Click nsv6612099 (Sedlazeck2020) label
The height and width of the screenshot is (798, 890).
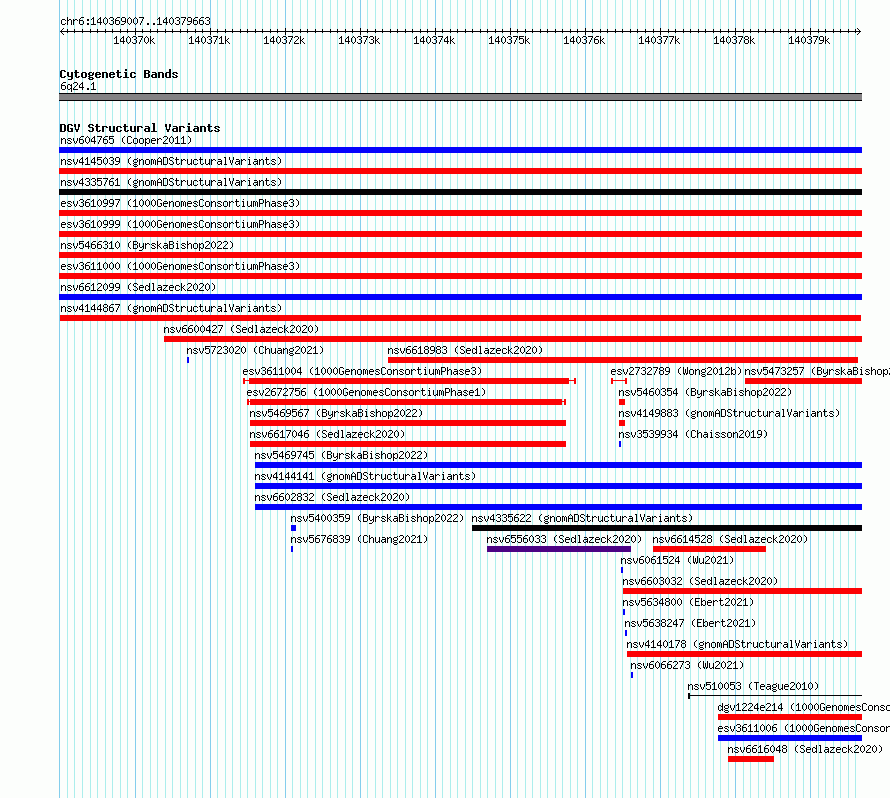(138, 287)
